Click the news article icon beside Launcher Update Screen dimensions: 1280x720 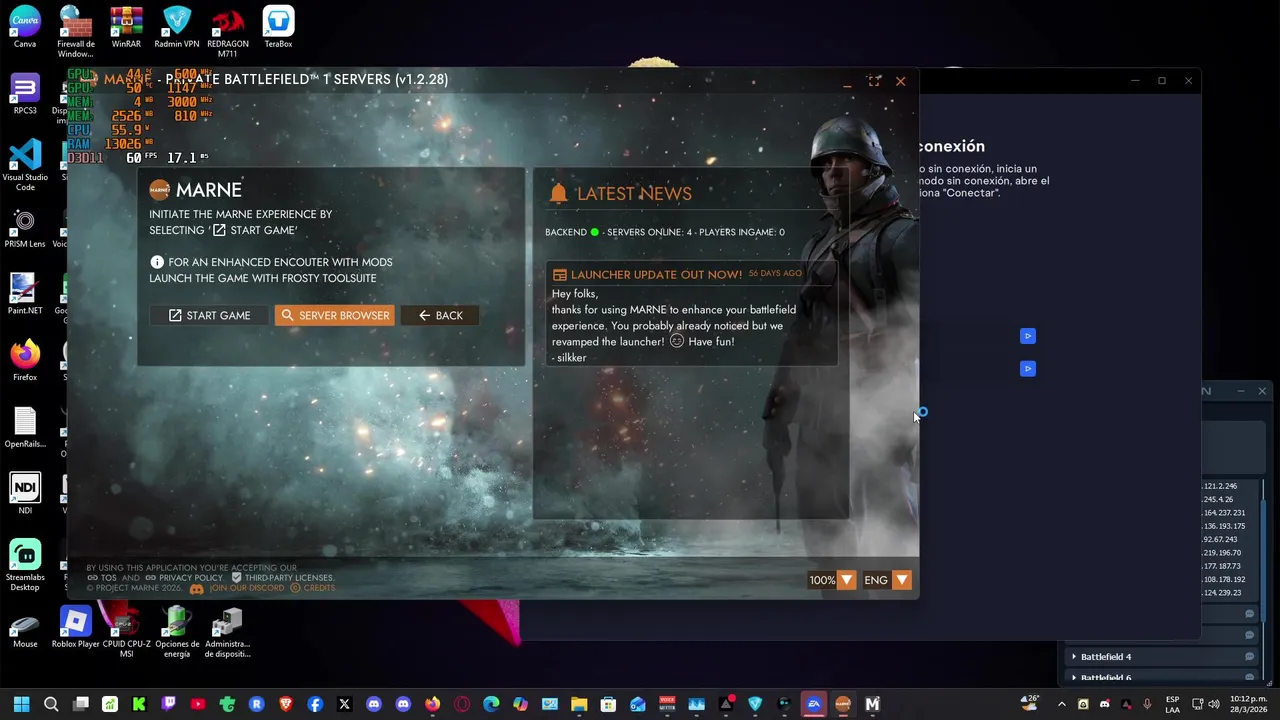click(560, 274)
